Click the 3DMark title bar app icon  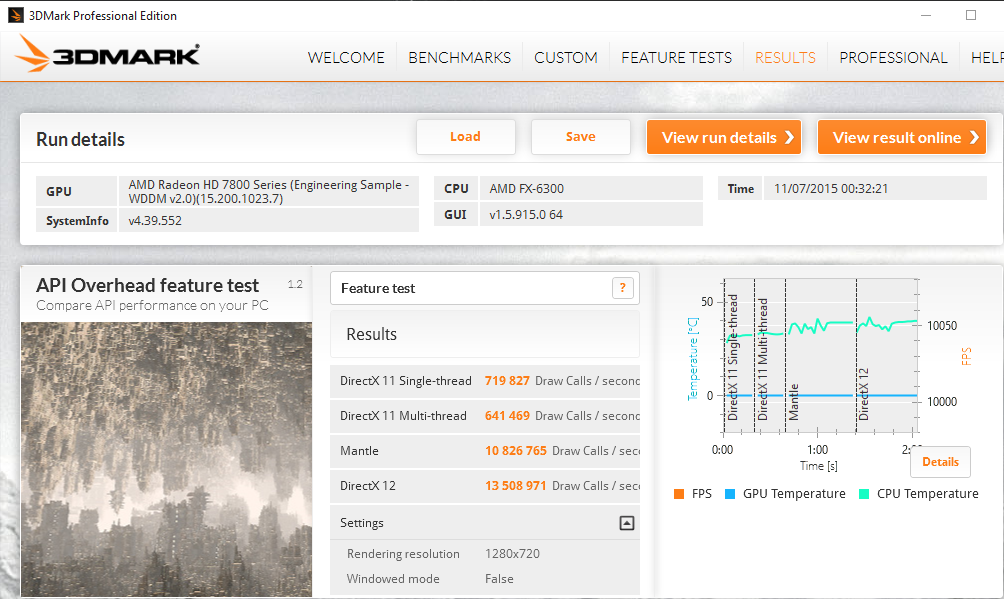tap(14, 15)
